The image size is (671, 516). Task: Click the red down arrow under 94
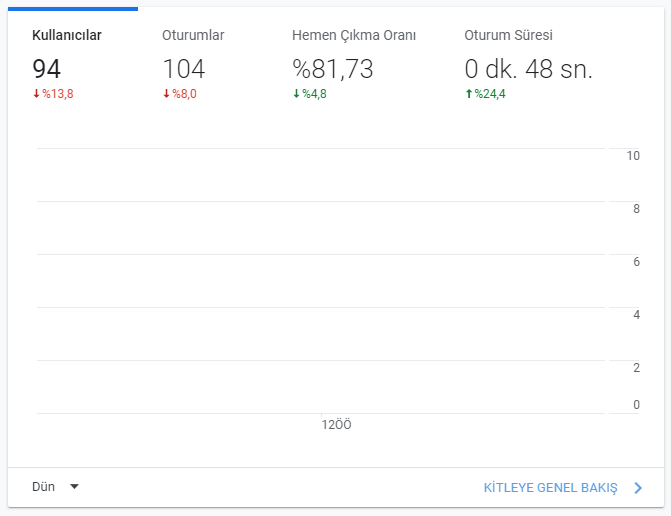click(36, 94)
